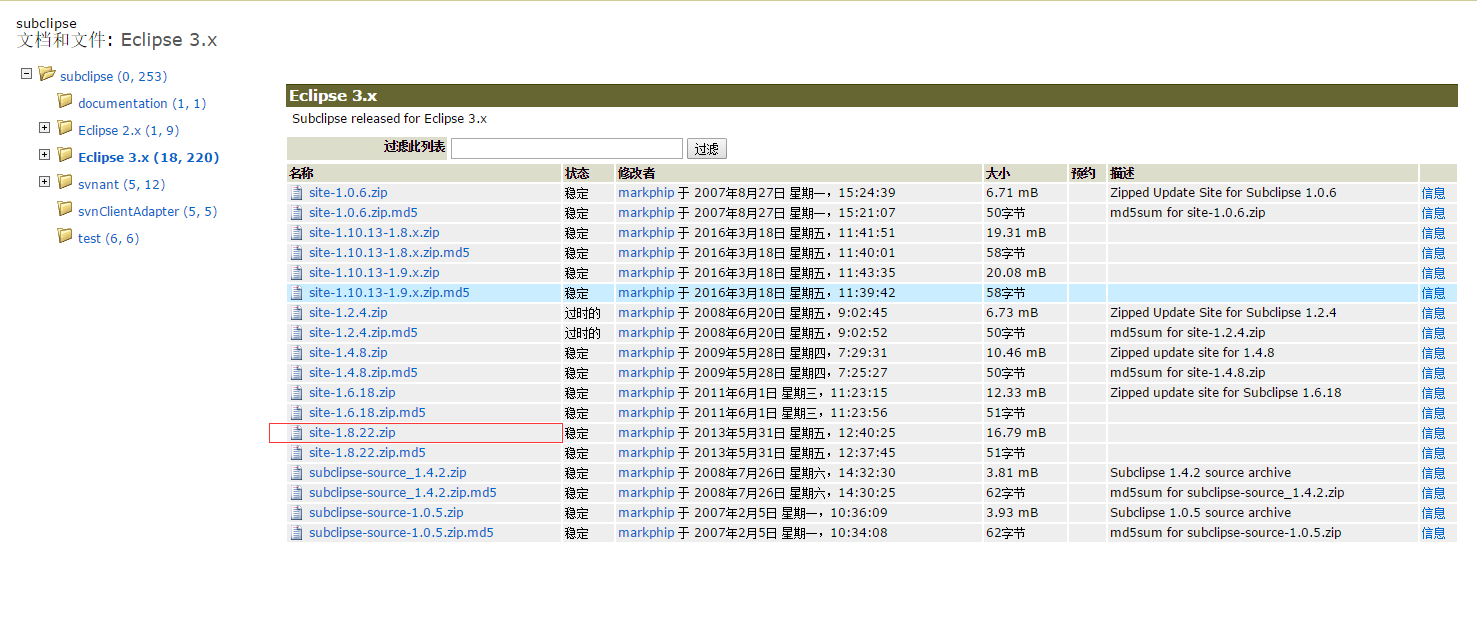
Task: Sort by 修改者 column header
Action: [x=636, y=173]
